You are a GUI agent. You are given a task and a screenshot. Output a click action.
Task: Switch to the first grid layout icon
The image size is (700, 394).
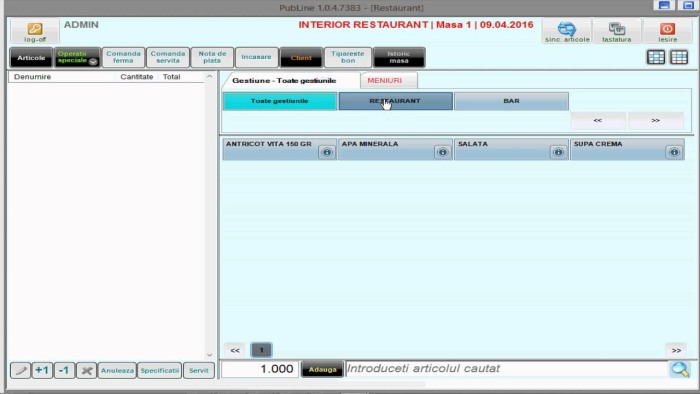[656, 57]
